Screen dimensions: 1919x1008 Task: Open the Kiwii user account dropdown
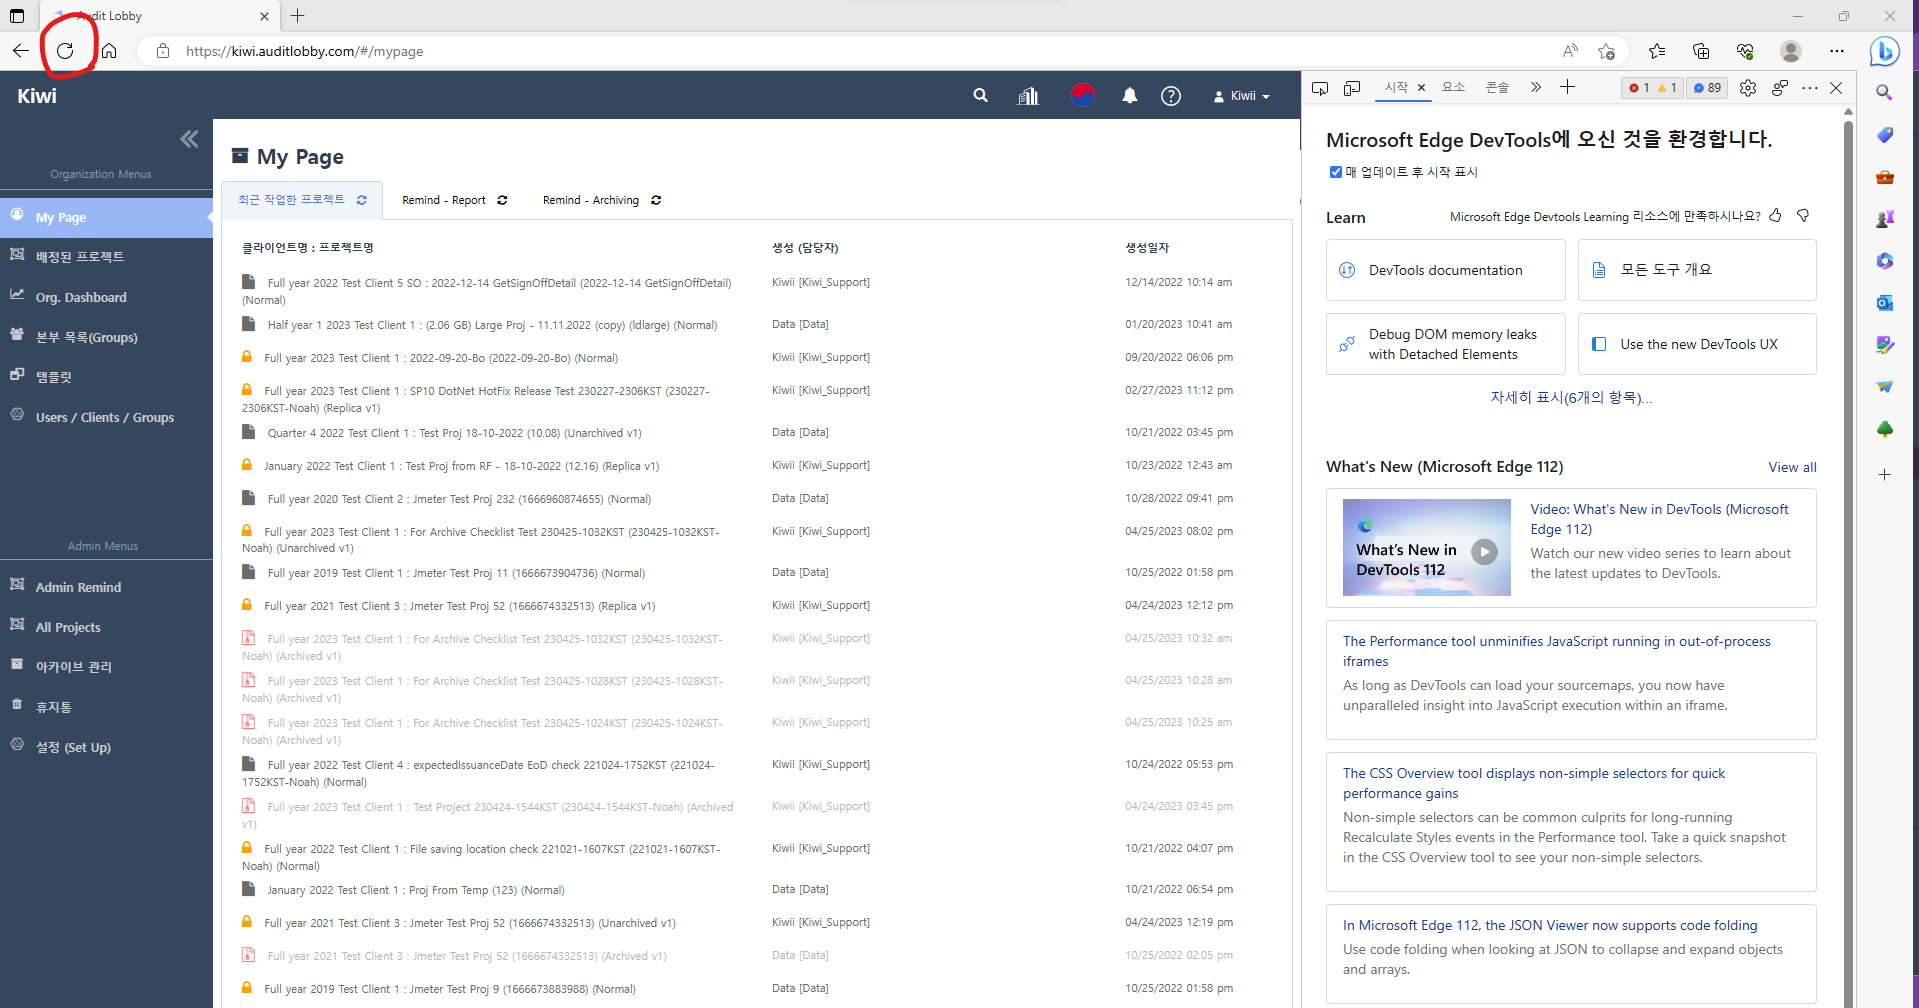pyautogui.click(x=1240, y=95)
